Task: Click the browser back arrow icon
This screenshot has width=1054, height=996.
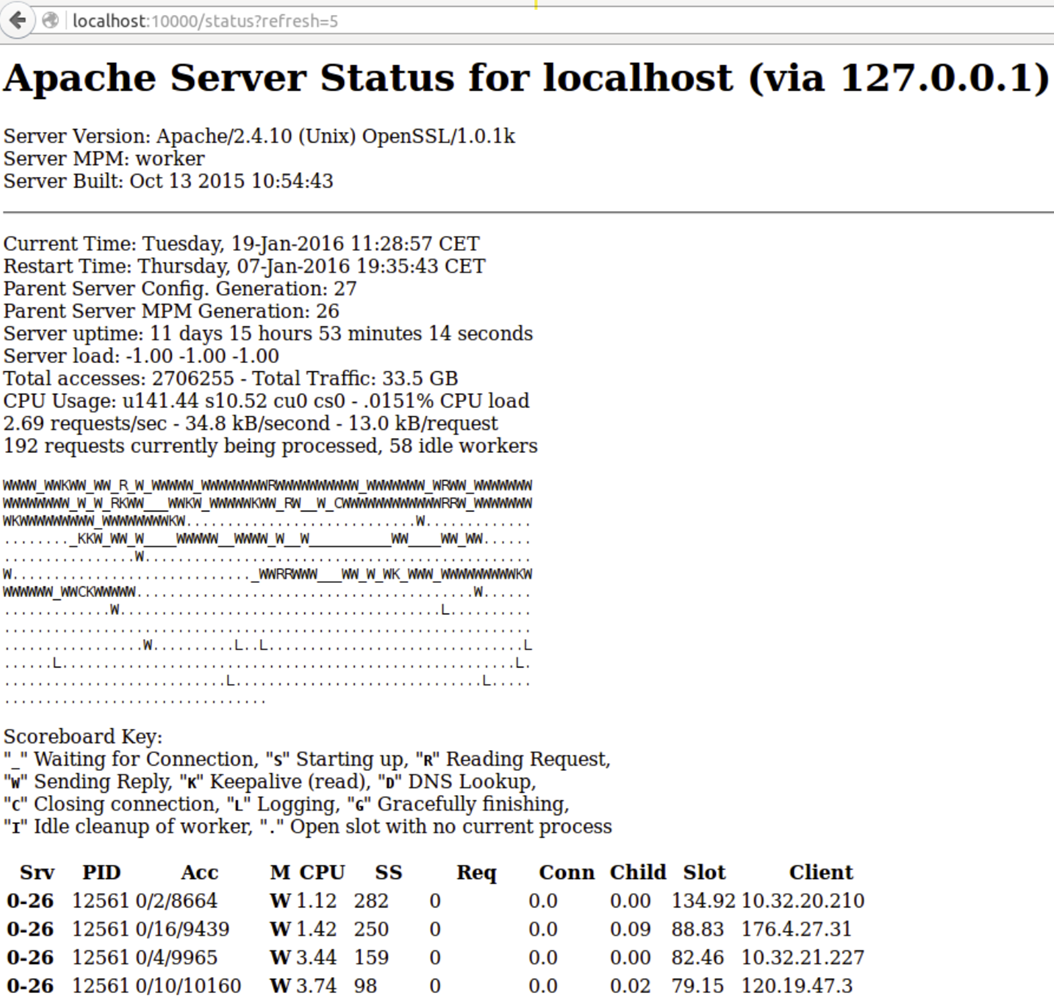Action: click(18, 20)
